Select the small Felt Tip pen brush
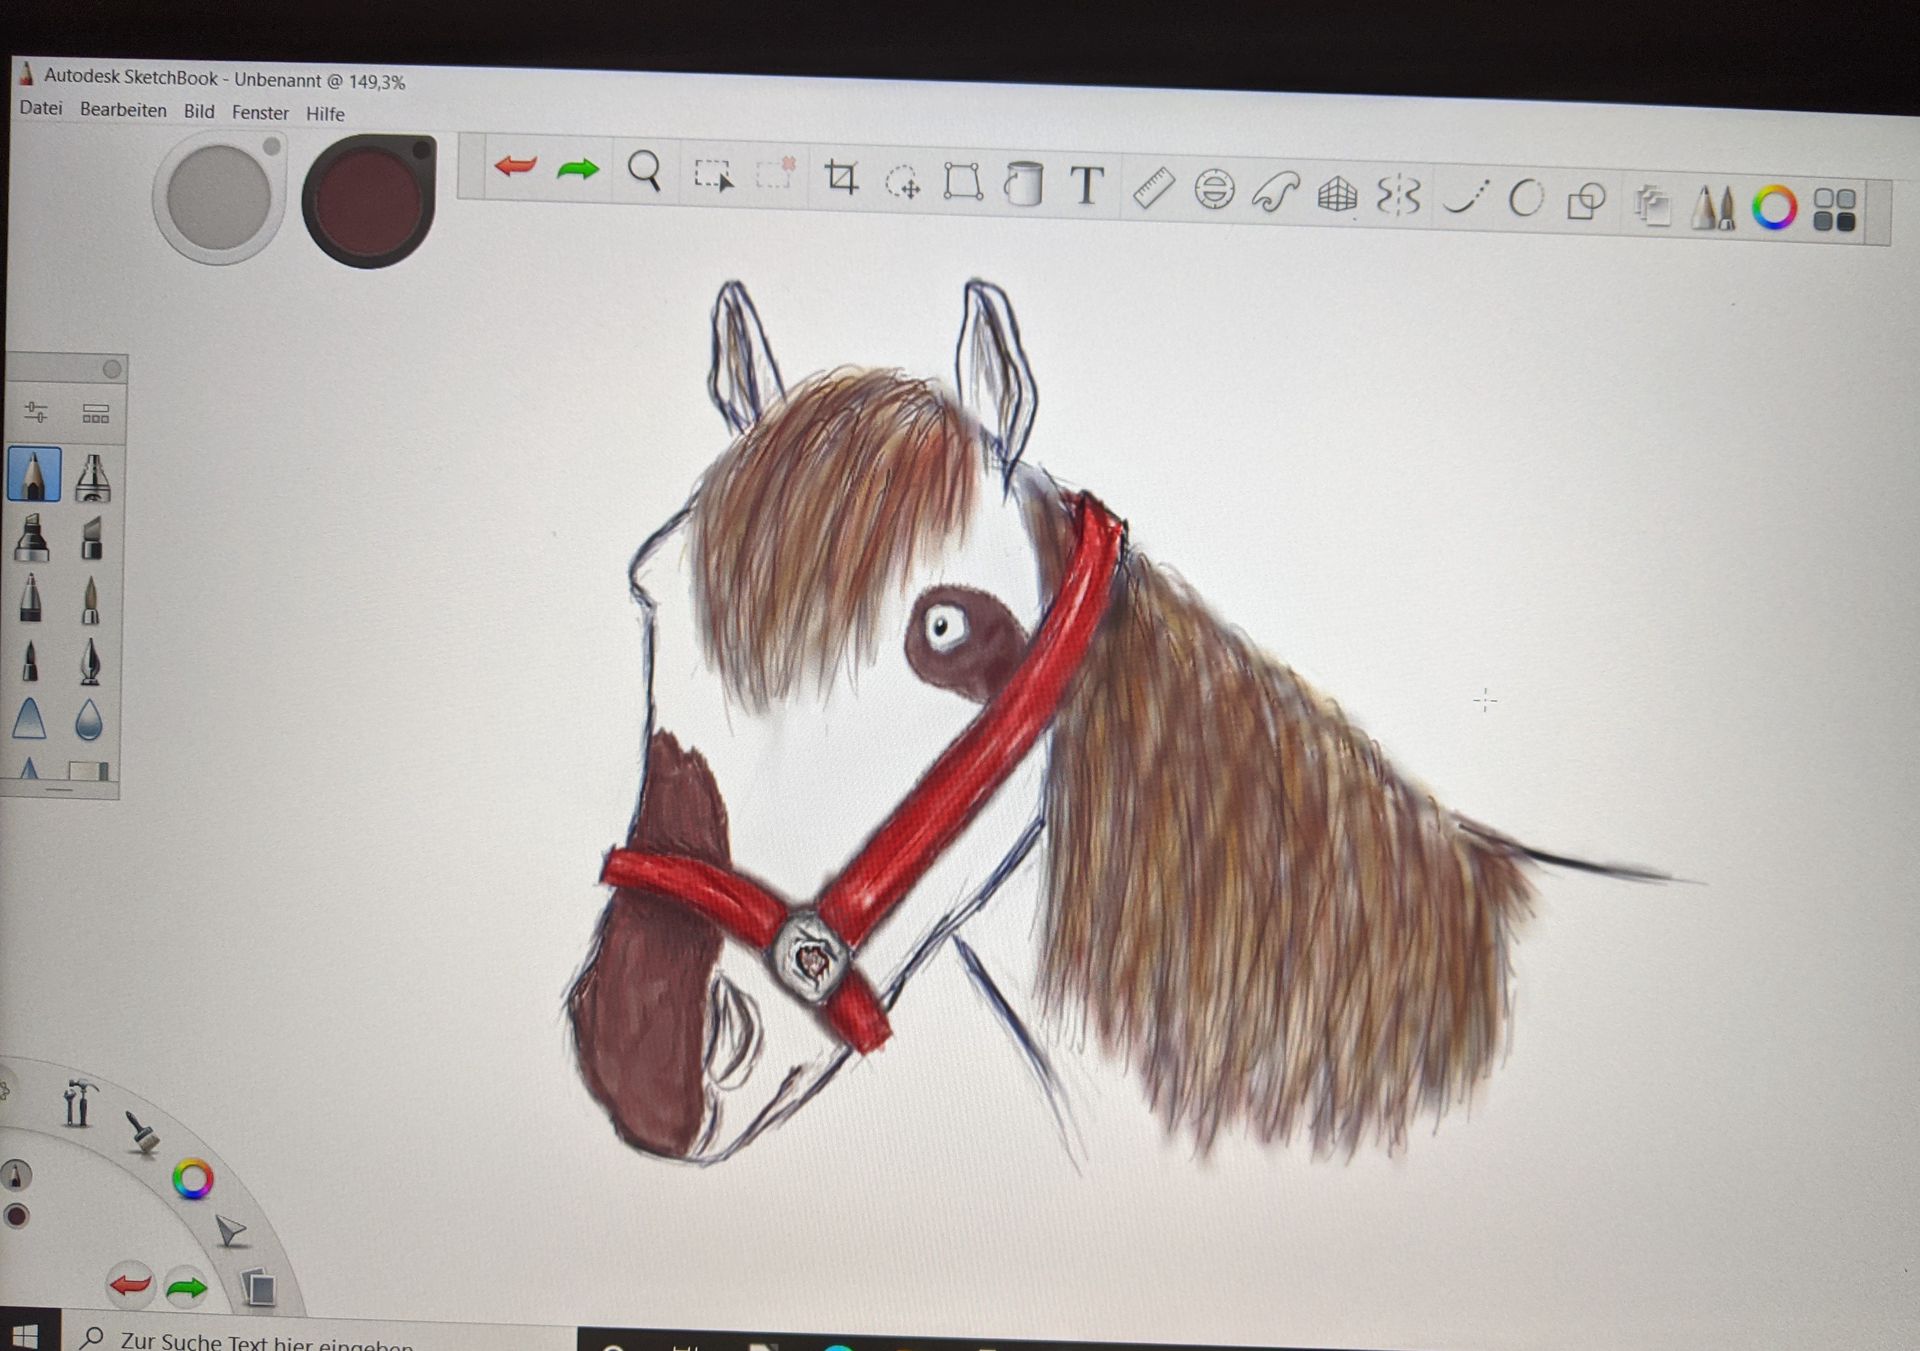The width and height of the screenshot is (1920, 1351). [30, 661]
